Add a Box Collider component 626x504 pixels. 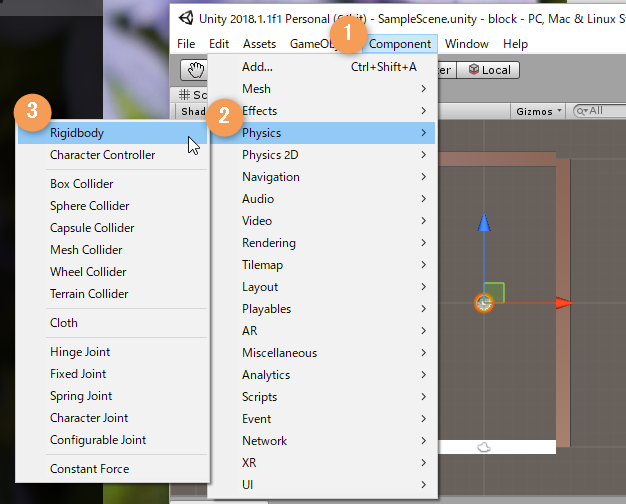[113, 184]
